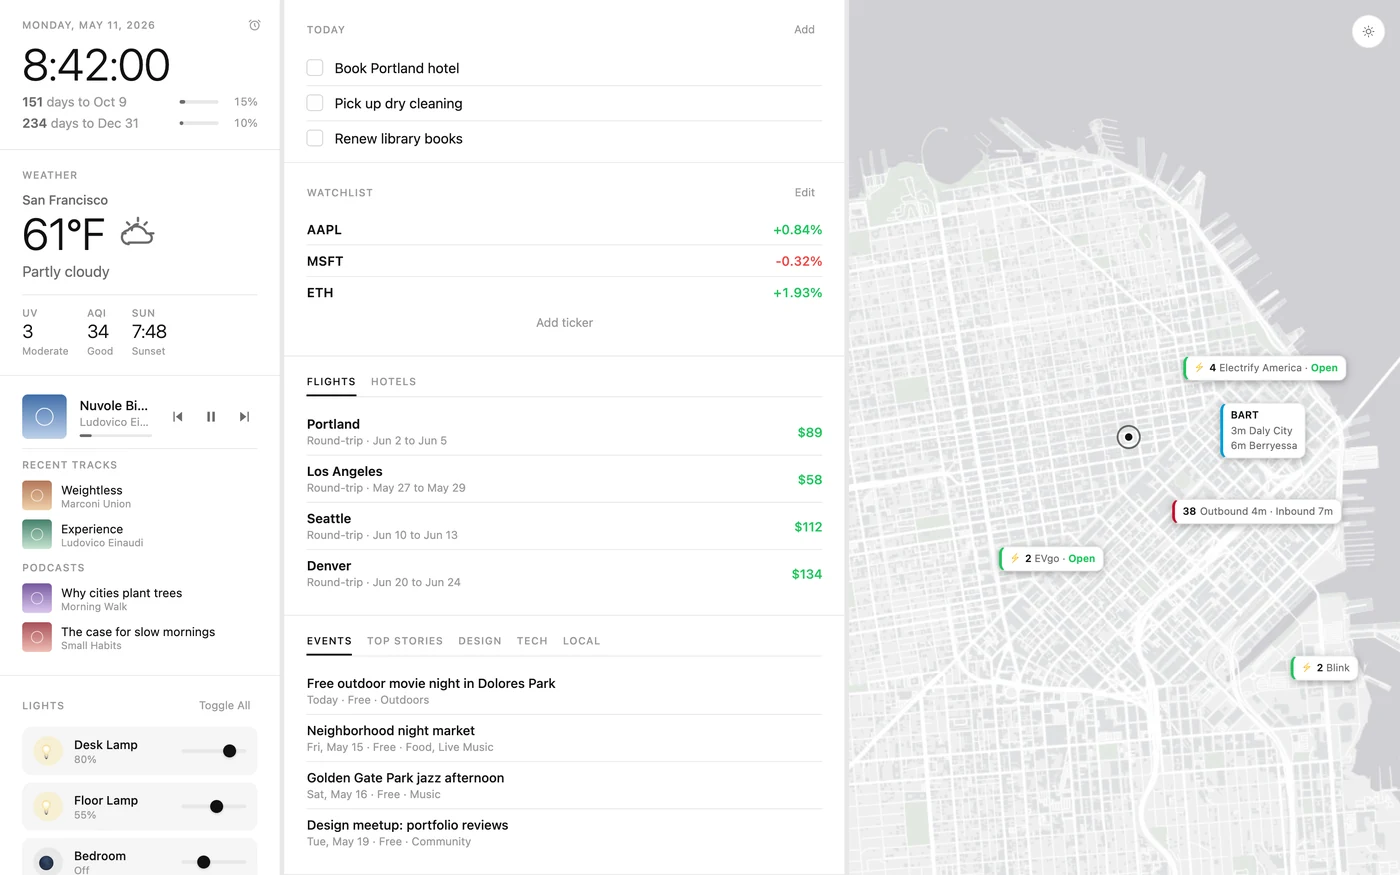
Task: Adjust the Floor Lamp brightness slider
Action: (214, 807)
